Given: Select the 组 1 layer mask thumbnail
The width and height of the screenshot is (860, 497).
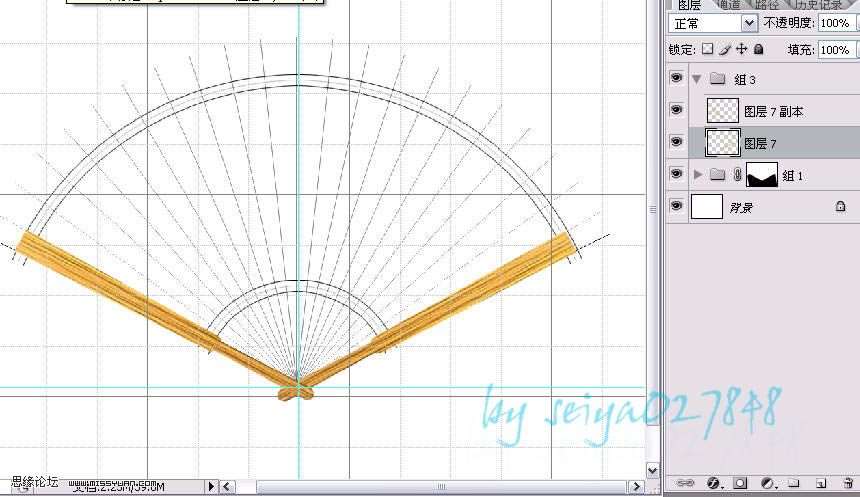Looking at the screenshot, I should 762,176.
